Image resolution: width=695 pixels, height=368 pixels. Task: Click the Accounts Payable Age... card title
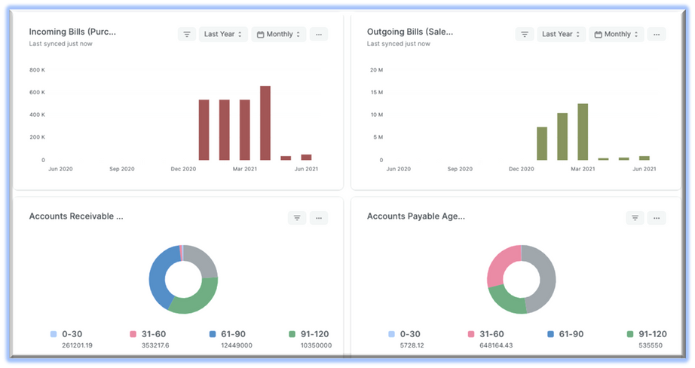coord(416,216)
